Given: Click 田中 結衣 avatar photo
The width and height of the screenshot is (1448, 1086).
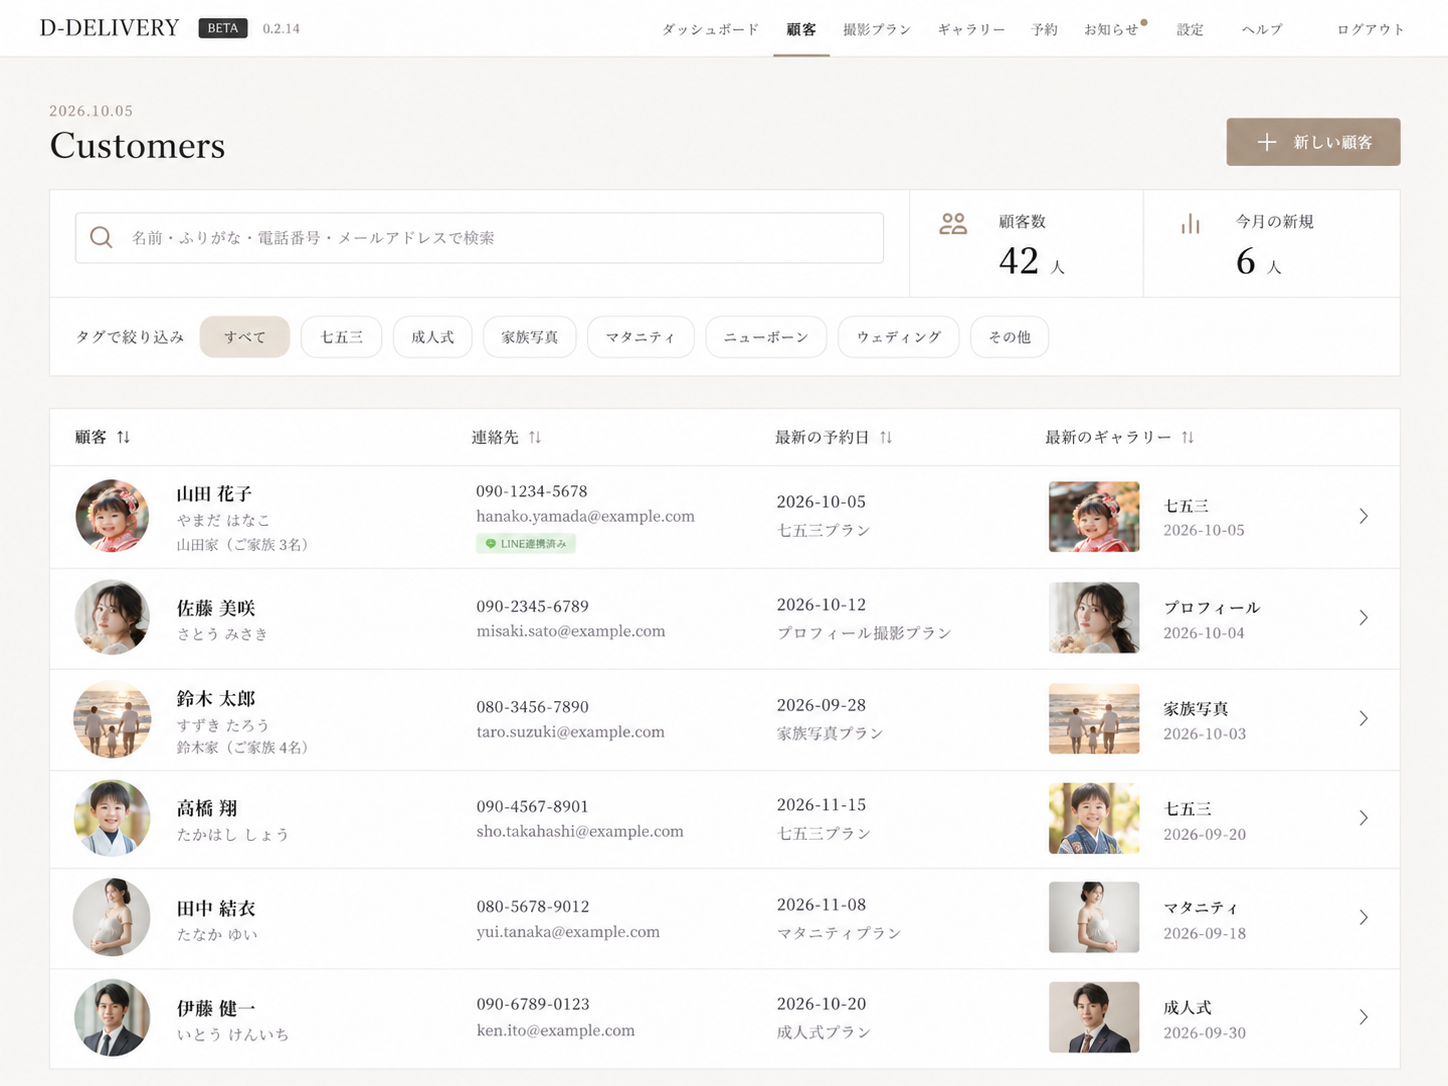Looking at the screenshot, I should [x=112, y=917].
